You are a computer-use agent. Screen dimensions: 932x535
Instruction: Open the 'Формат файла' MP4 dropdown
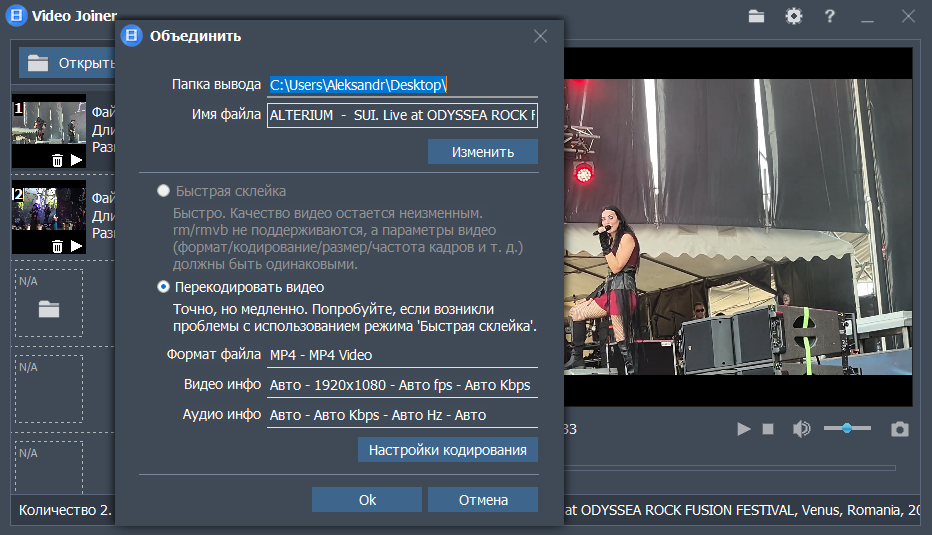click(402, 355)
